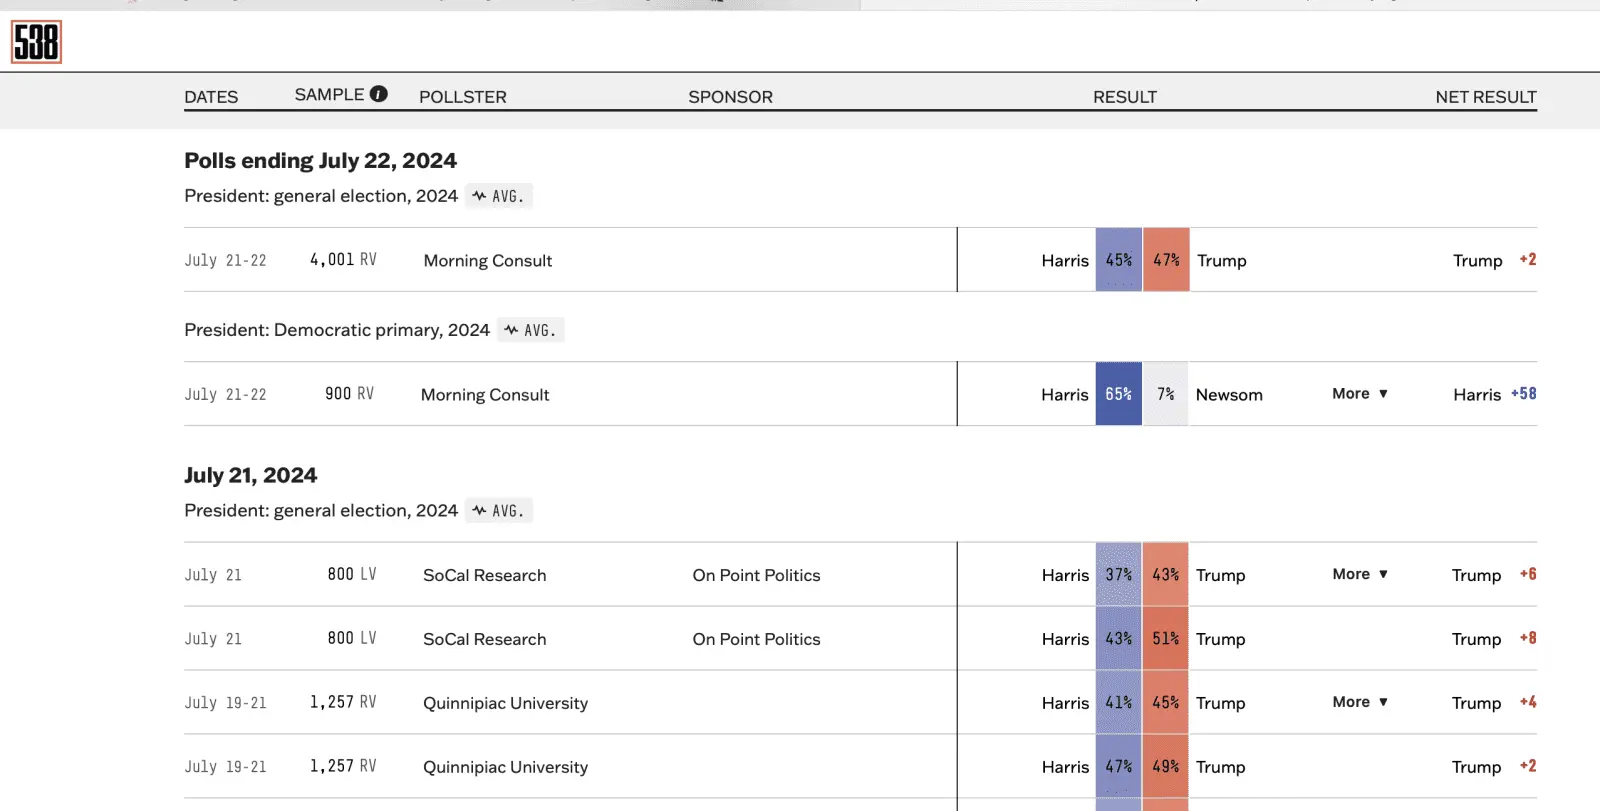Open AVG link beside Democratic primary heading
Screen dimensions: 1600x811
[530, 330]
